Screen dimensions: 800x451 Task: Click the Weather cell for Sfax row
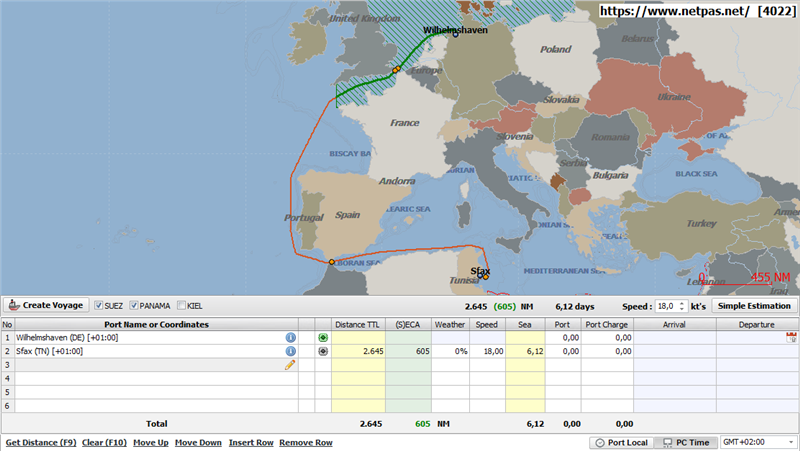pos(450,352)
